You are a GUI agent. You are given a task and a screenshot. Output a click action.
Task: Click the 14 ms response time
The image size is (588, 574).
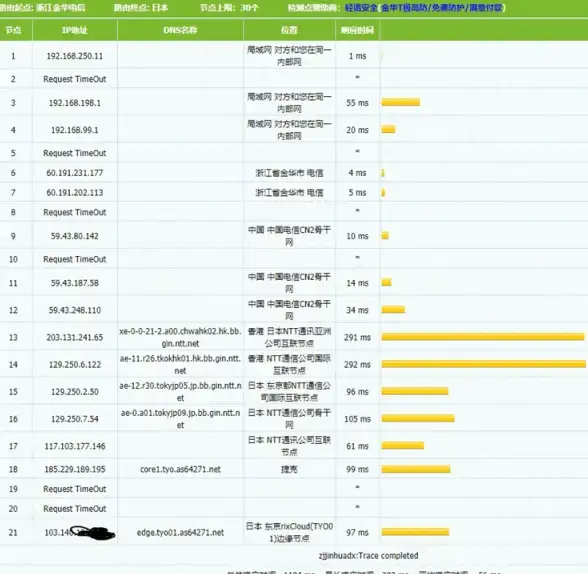[x=357, y=283]
